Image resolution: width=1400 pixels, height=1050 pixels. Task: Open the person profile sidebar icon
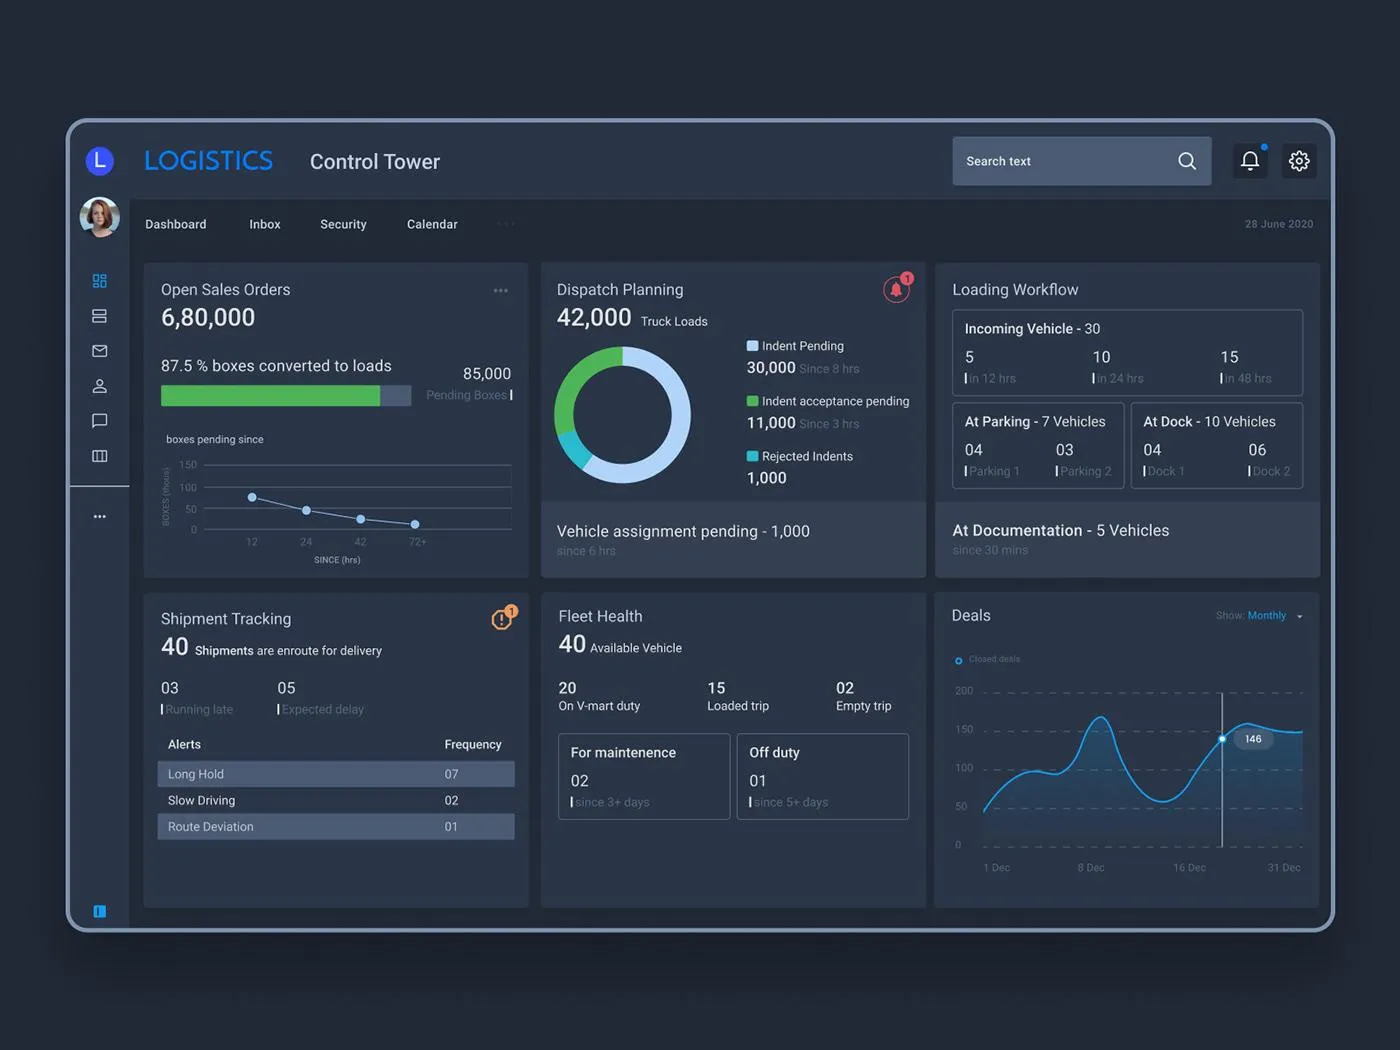pyautogui.click(x=99, y=386)
